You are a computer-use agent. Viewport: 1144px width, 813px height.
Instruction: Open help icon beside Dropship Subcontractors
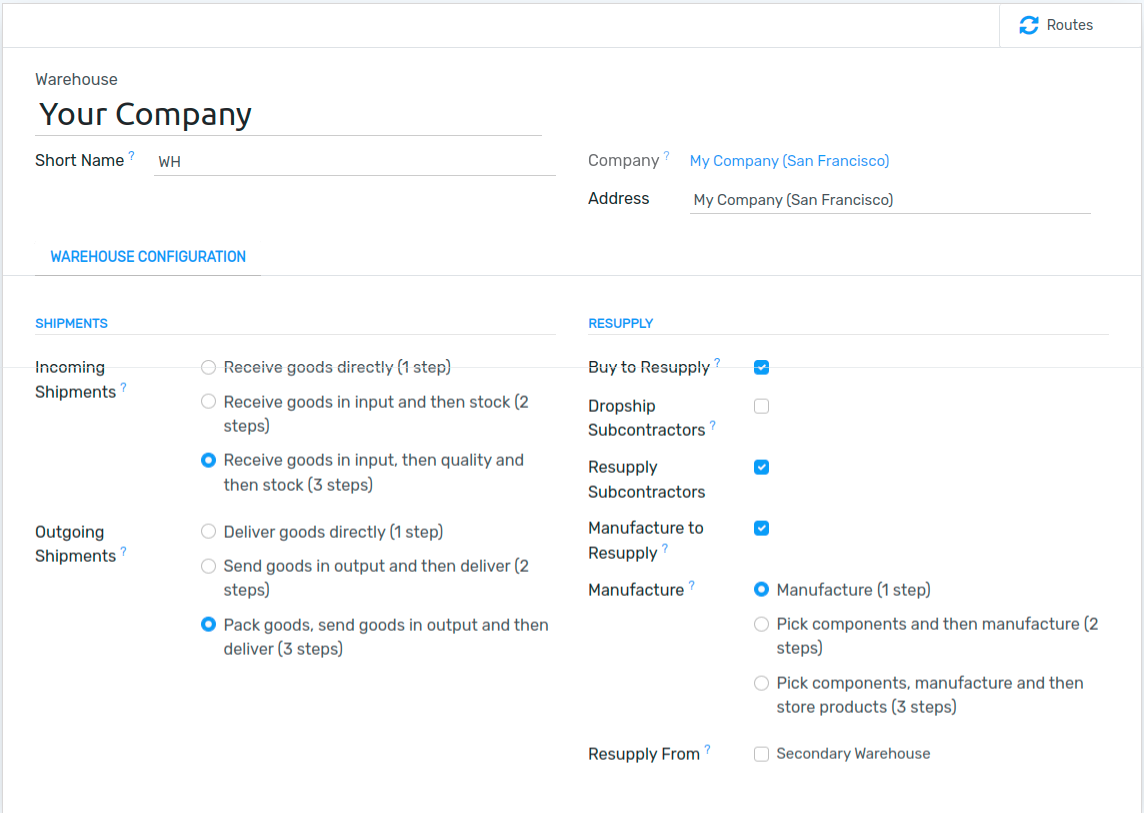[713, 425]
